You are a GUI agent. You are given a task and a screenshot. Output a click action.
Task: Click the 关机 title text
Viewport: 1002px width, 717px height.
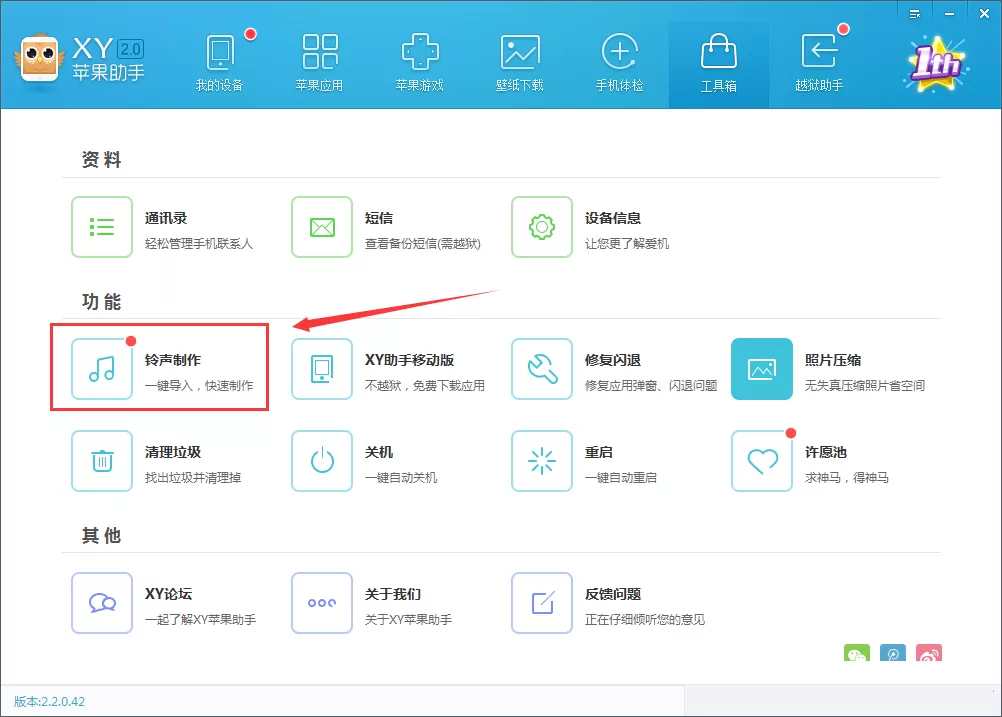point(379,452)
